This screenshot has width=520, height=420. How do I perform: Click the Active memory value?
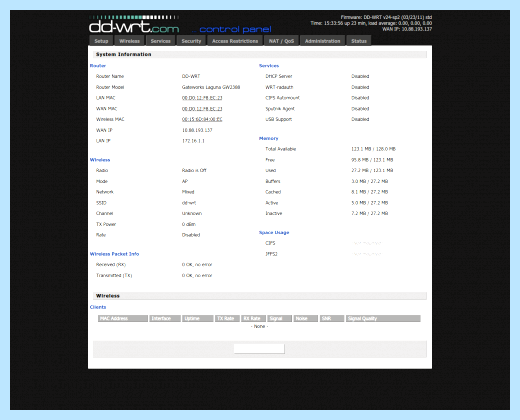(x=369, y=203)
